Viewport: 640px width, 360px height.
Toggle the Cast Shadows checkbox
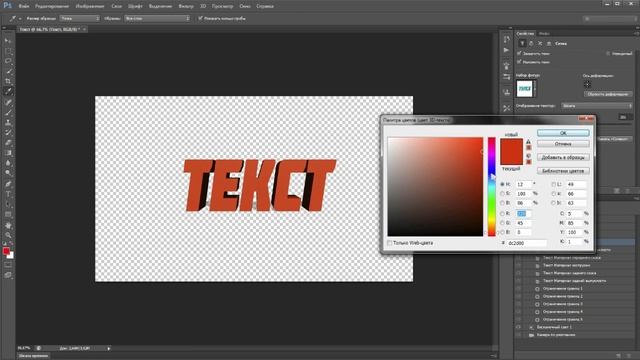point(519,62)
